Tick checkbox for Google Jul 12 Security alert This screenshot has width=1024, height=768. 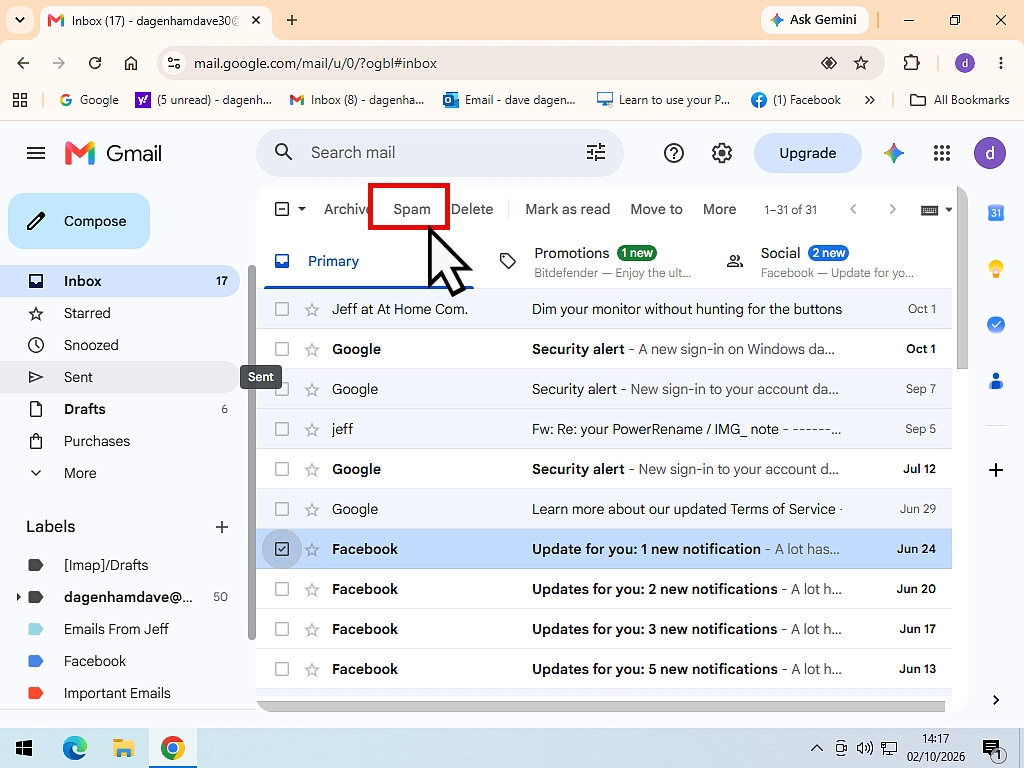(281, 470)
